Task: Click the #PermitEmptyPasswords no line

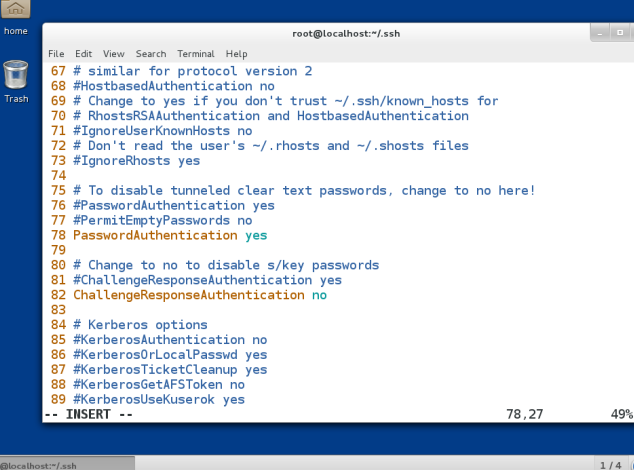Action: click(x=163, y=220)
